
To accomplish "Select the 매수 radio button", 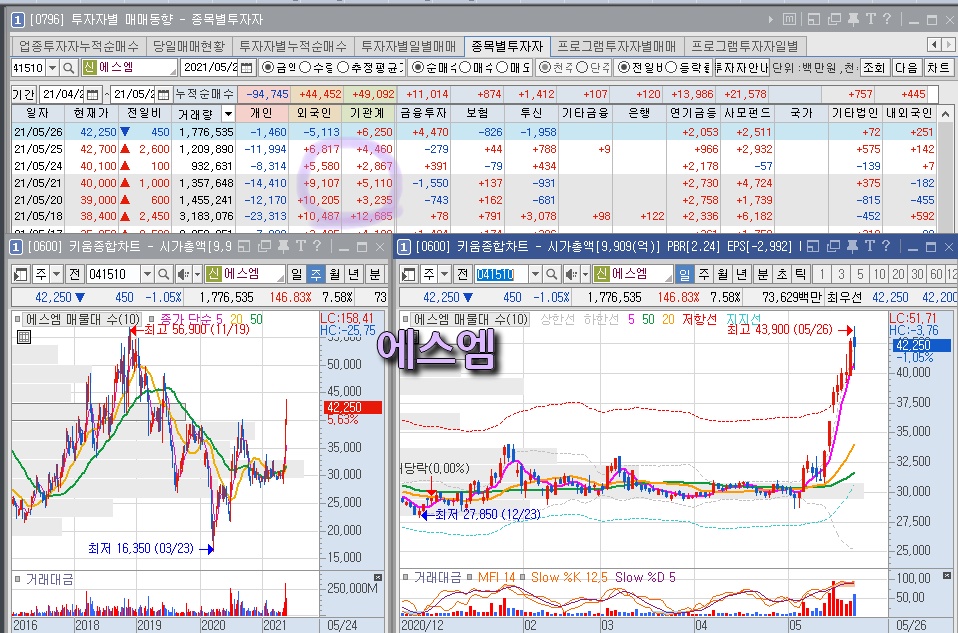I will tap(466, 68).
